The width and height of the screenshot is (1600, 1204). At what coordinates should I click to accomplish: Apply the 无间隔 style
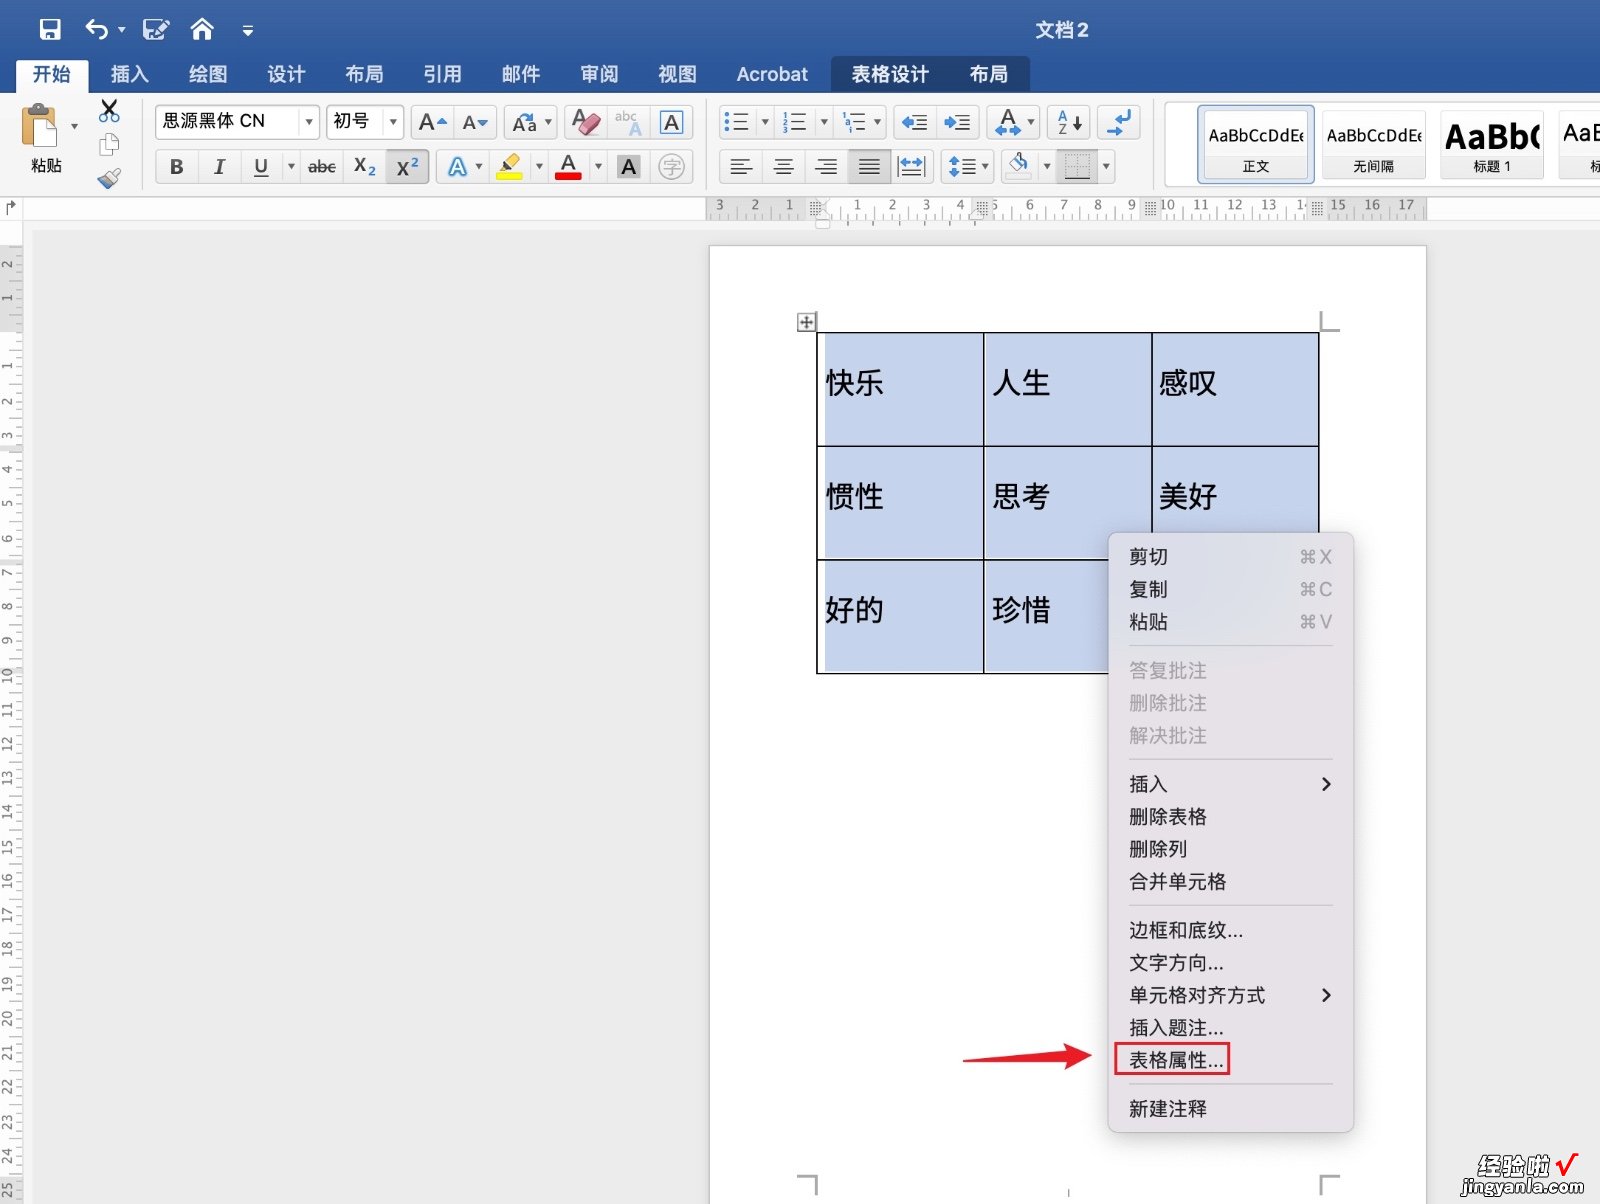coord(1374,145)
